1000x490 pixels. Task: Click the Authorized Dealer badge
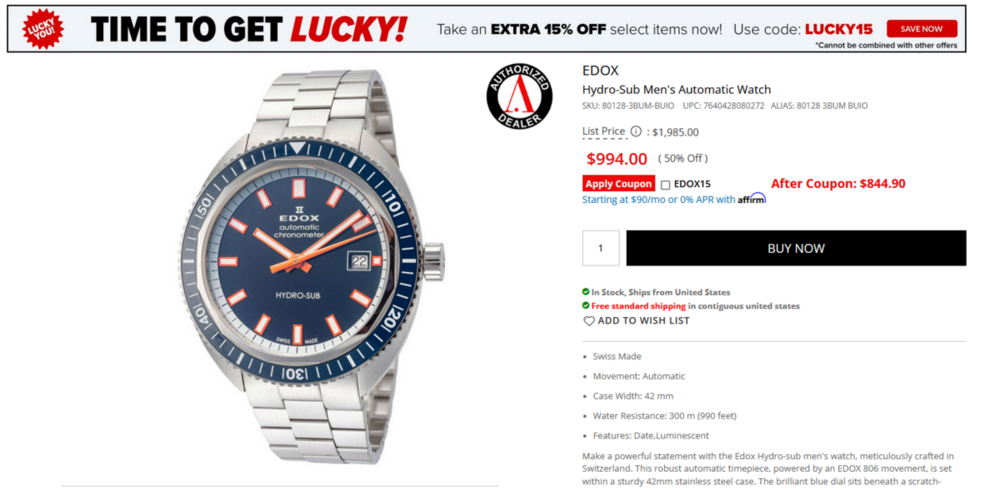pos(519,96)
